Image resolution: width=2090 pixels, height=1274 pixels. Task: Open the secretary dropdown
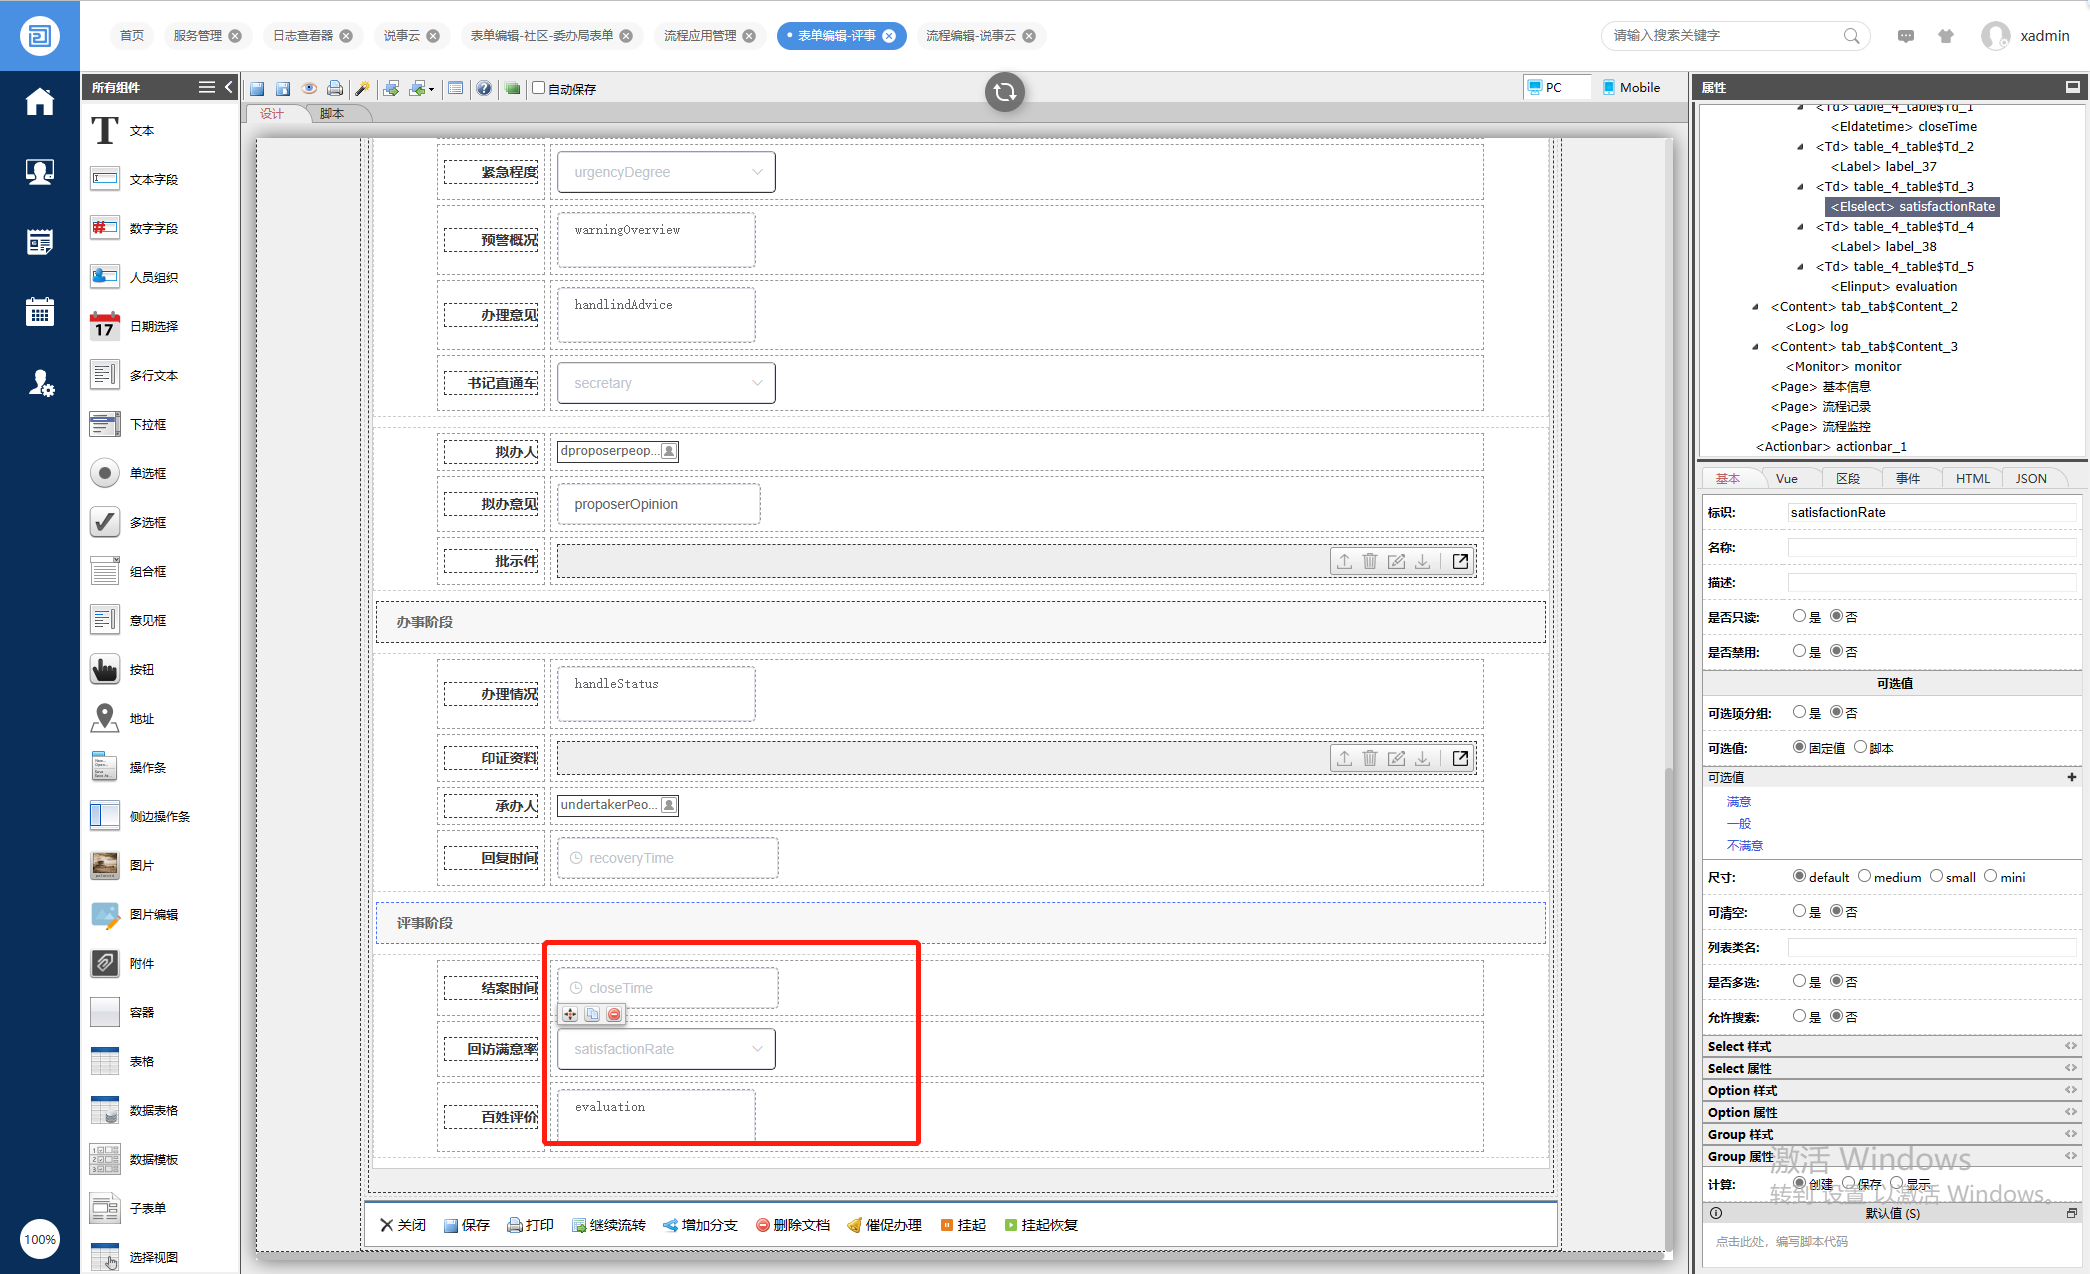pyautogui.click(x=666, y=383)
